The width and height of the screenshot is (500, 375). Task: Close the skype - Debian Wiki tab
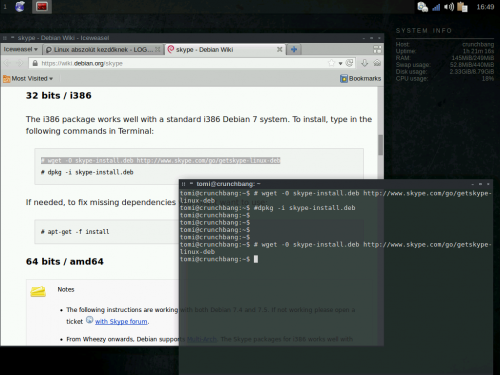[x=280, y=49]
